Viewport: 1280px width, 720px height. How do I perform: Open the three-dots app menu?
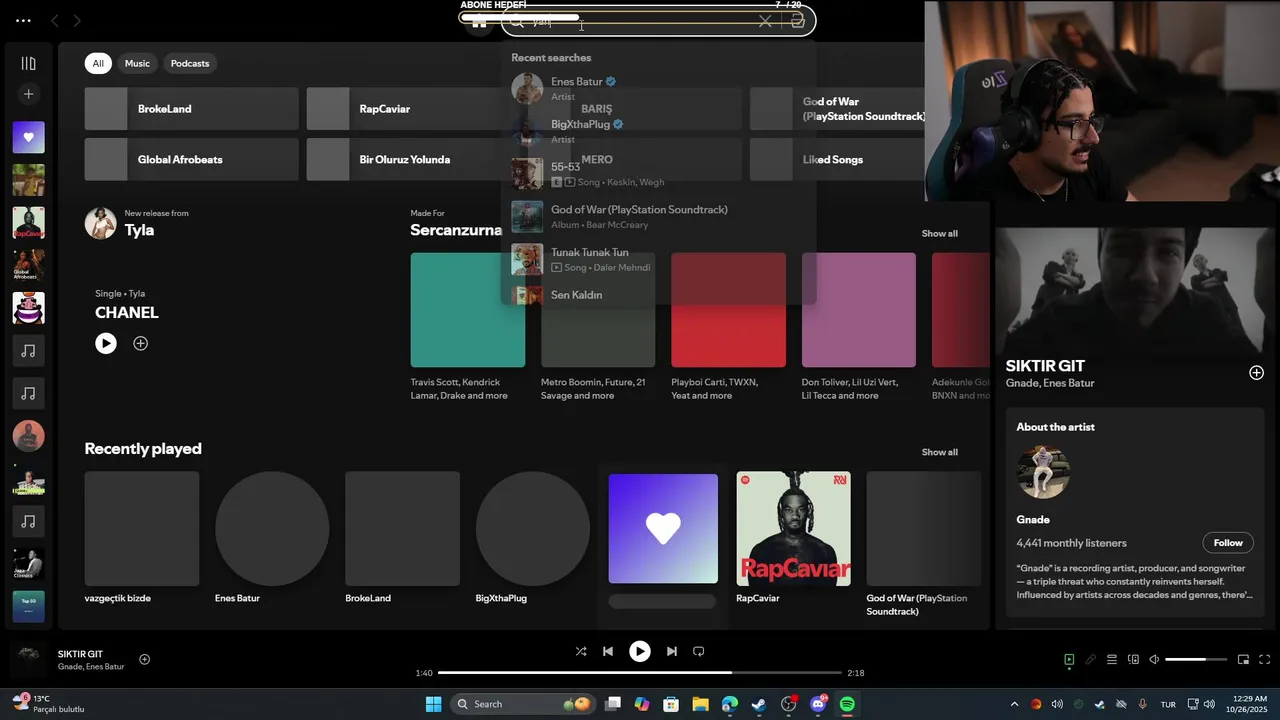pos(23,20)
